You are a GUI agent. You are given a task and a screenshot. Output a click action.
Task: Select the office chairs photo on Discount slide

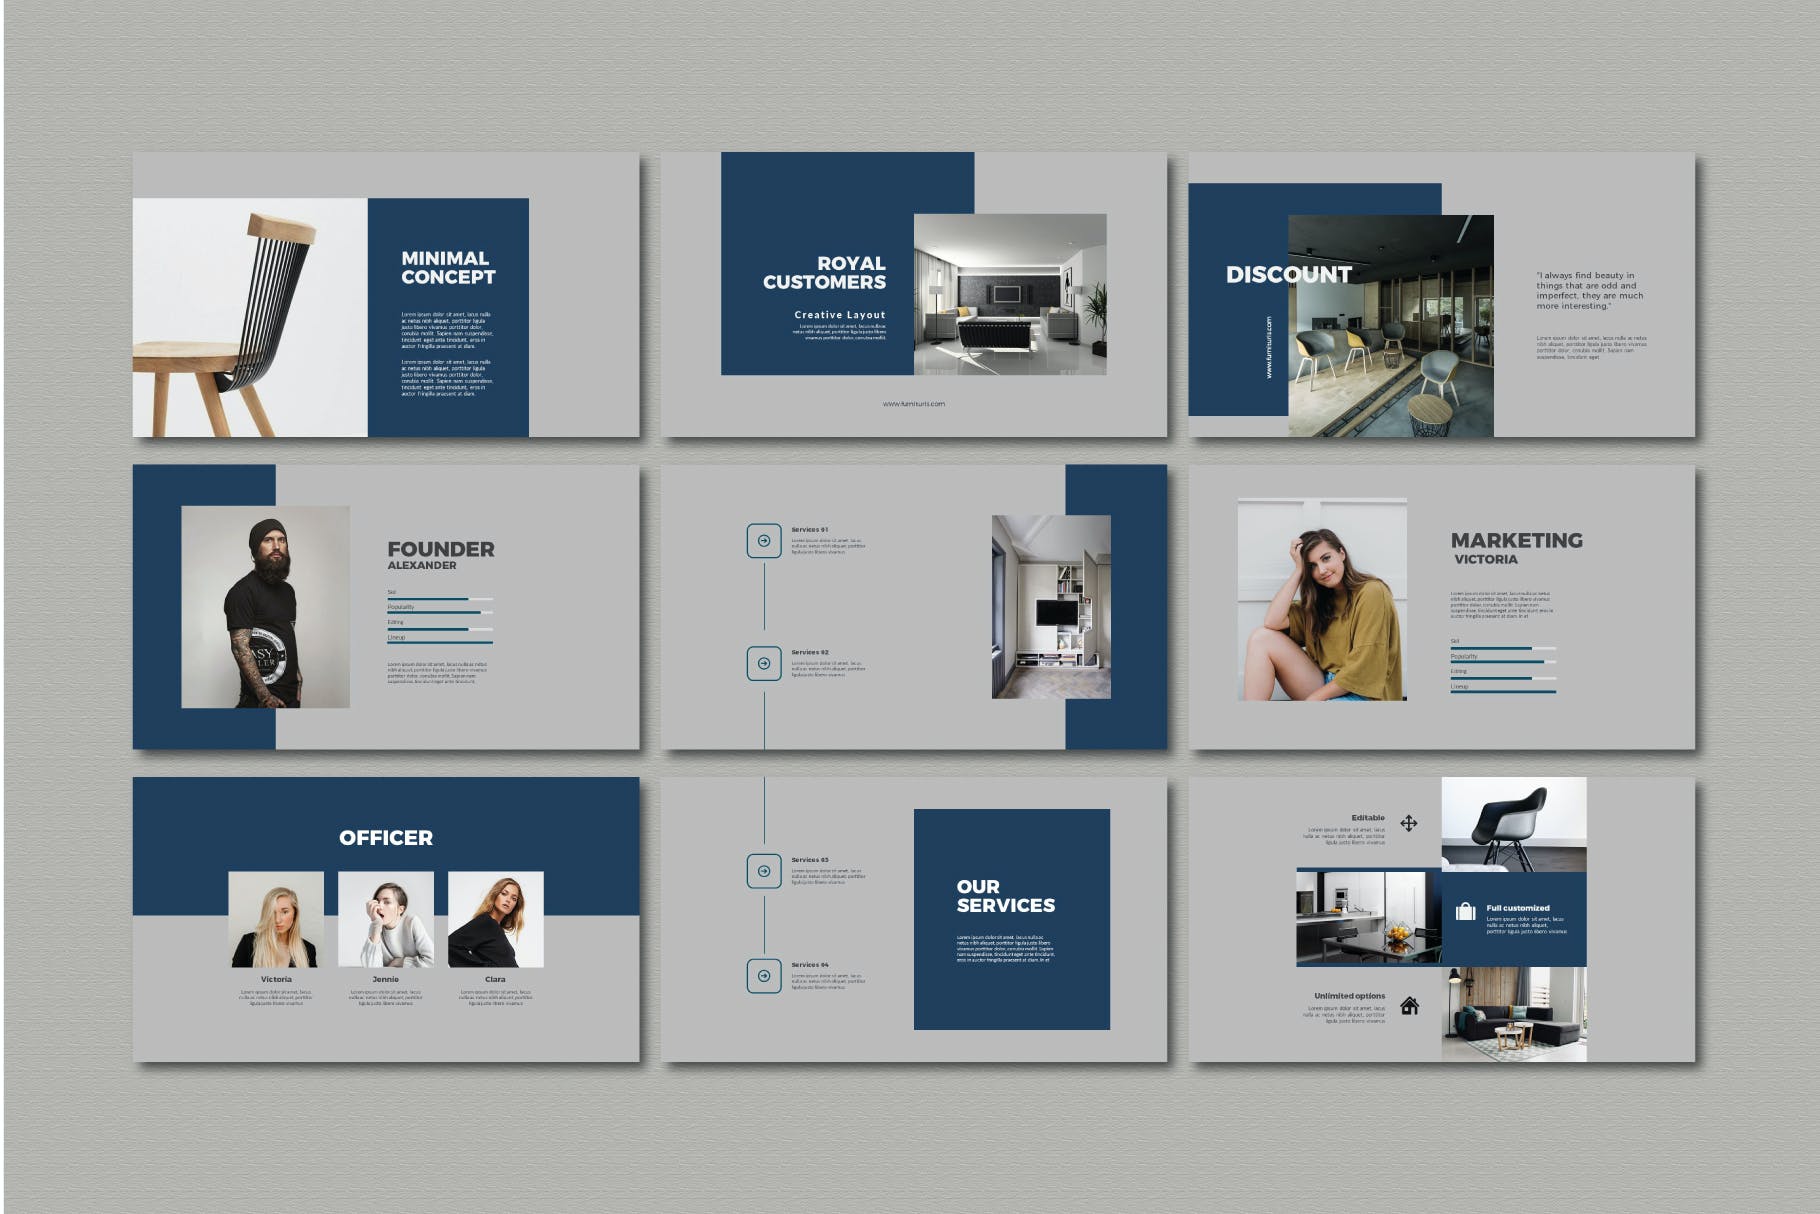point(1391,326)
